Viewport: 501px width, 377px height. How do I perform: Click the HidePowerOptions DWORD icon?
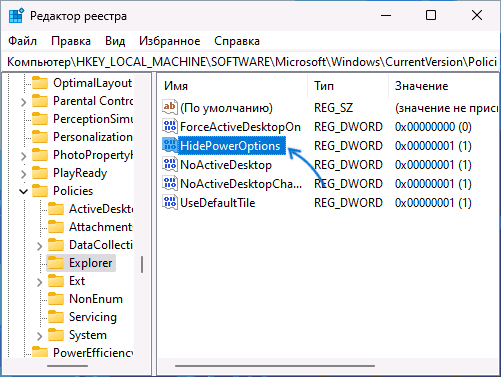(x=170, y=145)
